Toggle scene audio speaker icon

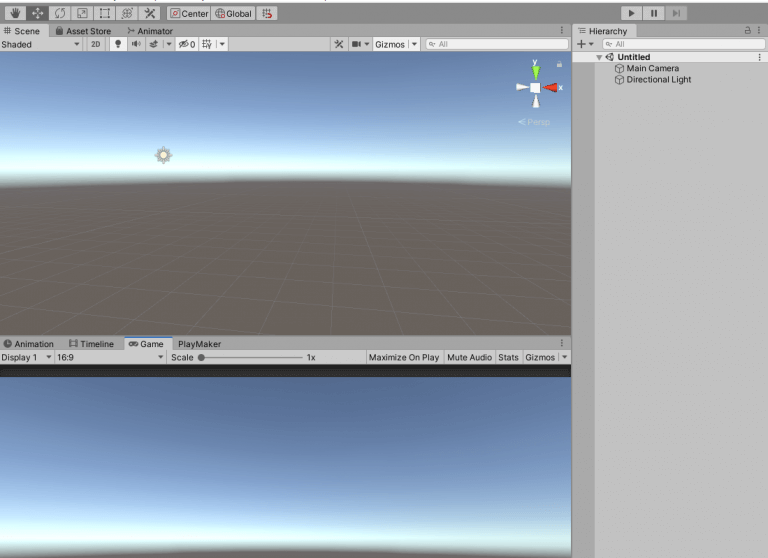(x=136, y=44)
